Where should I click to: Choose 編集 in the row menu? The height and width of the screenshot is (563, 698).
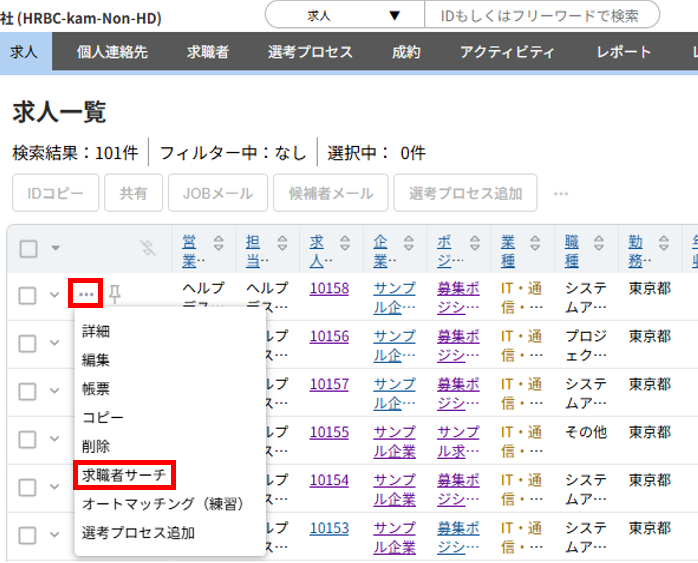click(96, 360)
